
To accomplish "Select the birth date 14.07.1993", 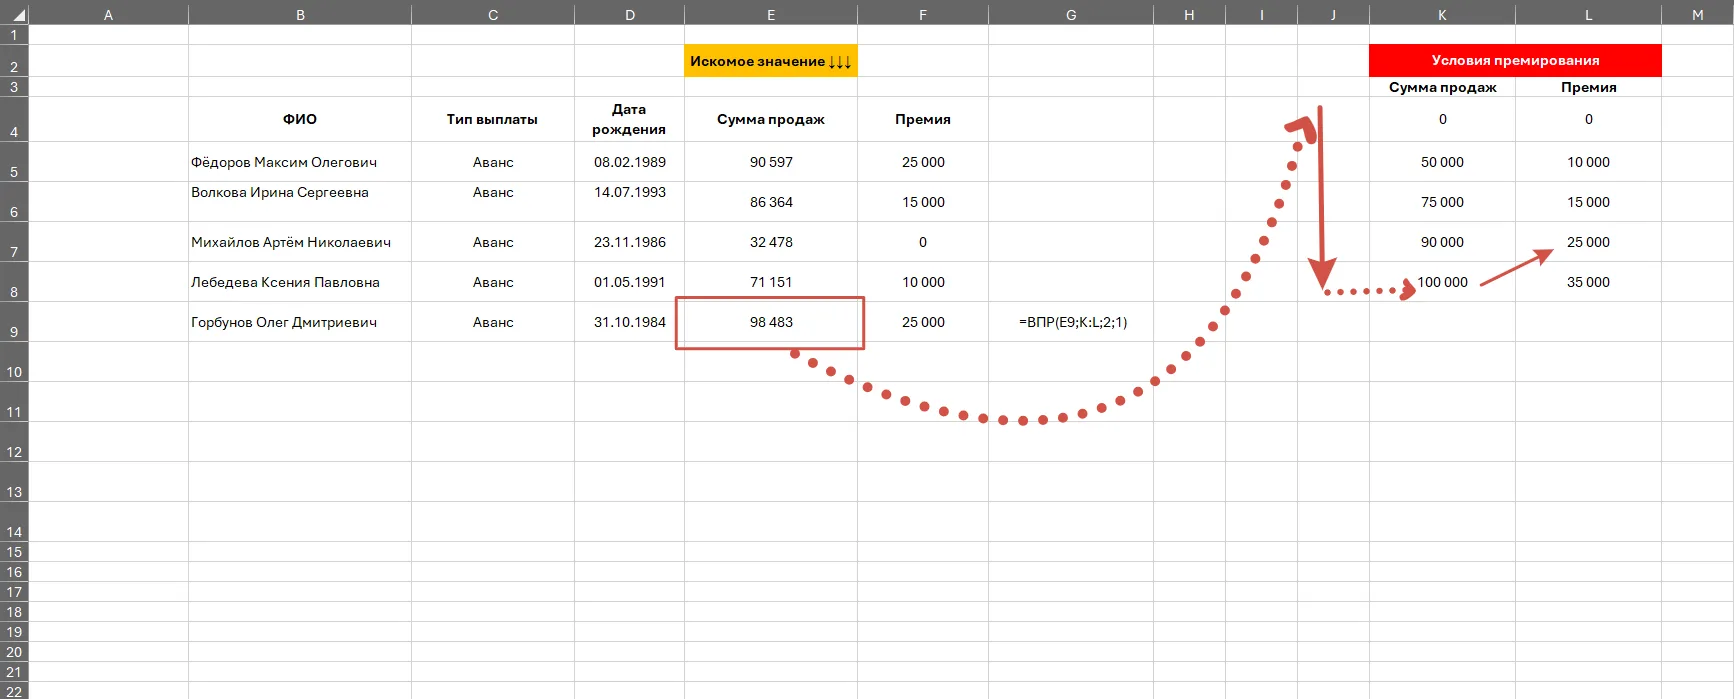I will point(630,192).
